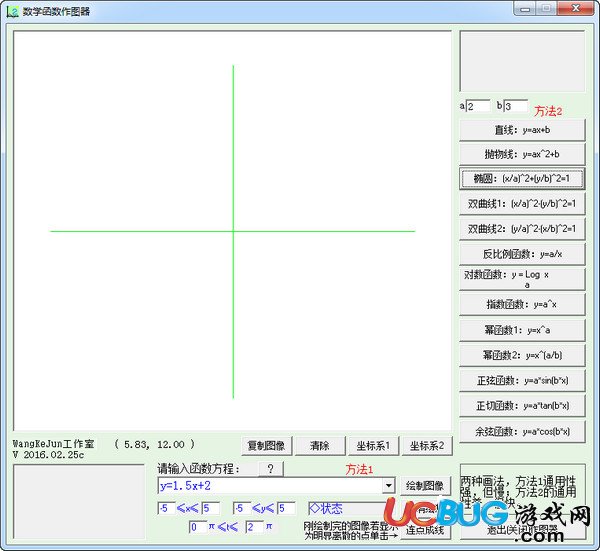Viewport: 600px width, 551px height.
Task: Close the 数学函数作图器 window
Action: (x=576, y=8)
